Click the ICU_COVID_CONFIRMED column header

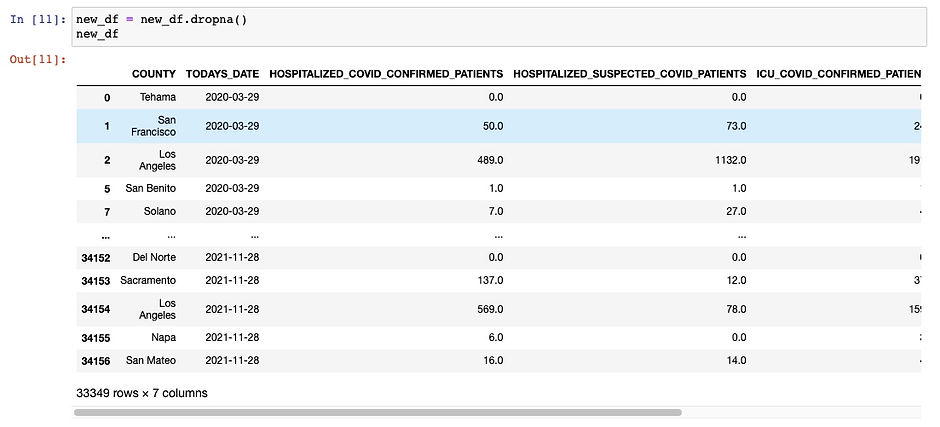click(x=839, y=74)
